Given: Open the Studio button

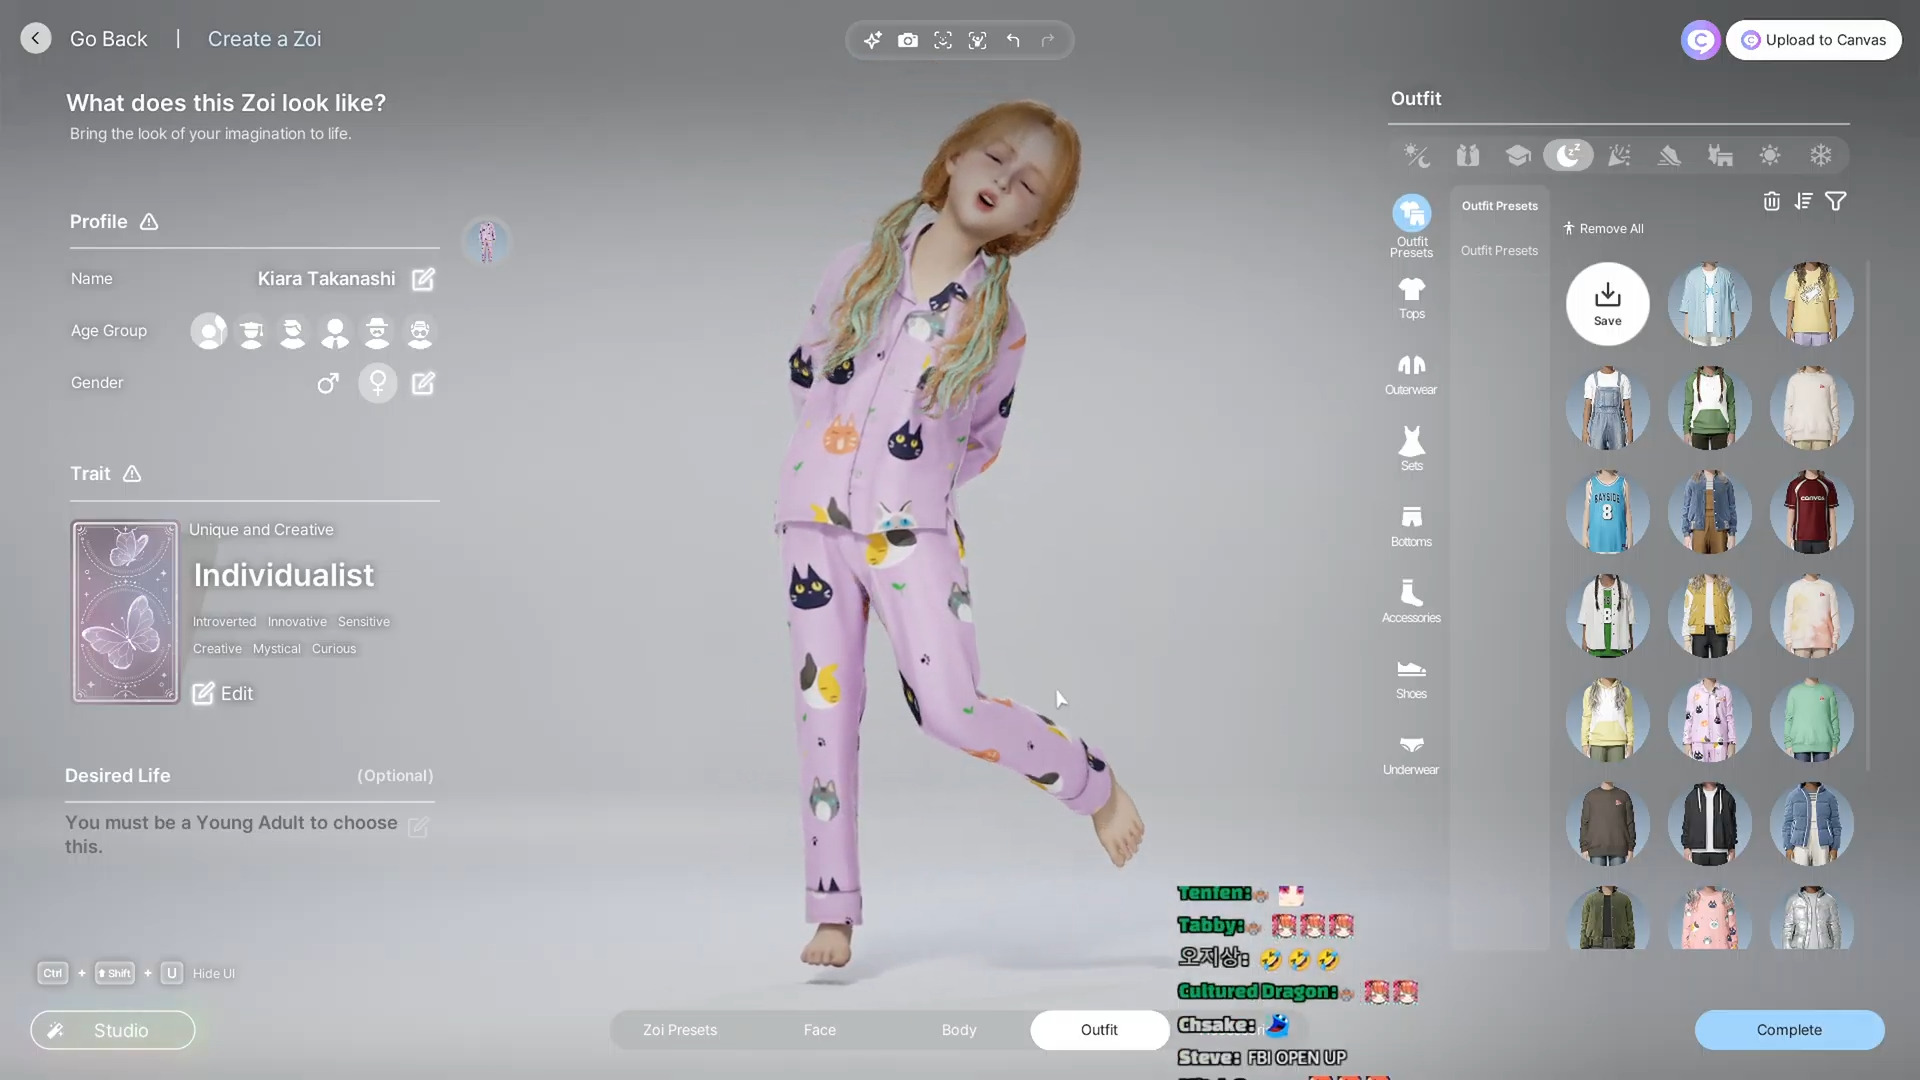Looking at the screenshot, I should click(x=113, y=1030).
